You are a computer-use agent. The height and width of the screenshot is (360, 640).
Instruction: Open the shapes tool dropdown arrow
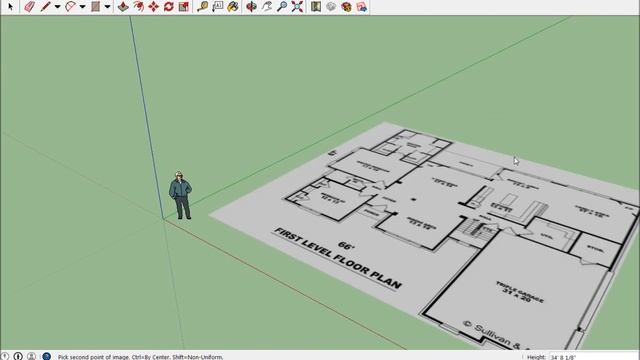(107, 7)
